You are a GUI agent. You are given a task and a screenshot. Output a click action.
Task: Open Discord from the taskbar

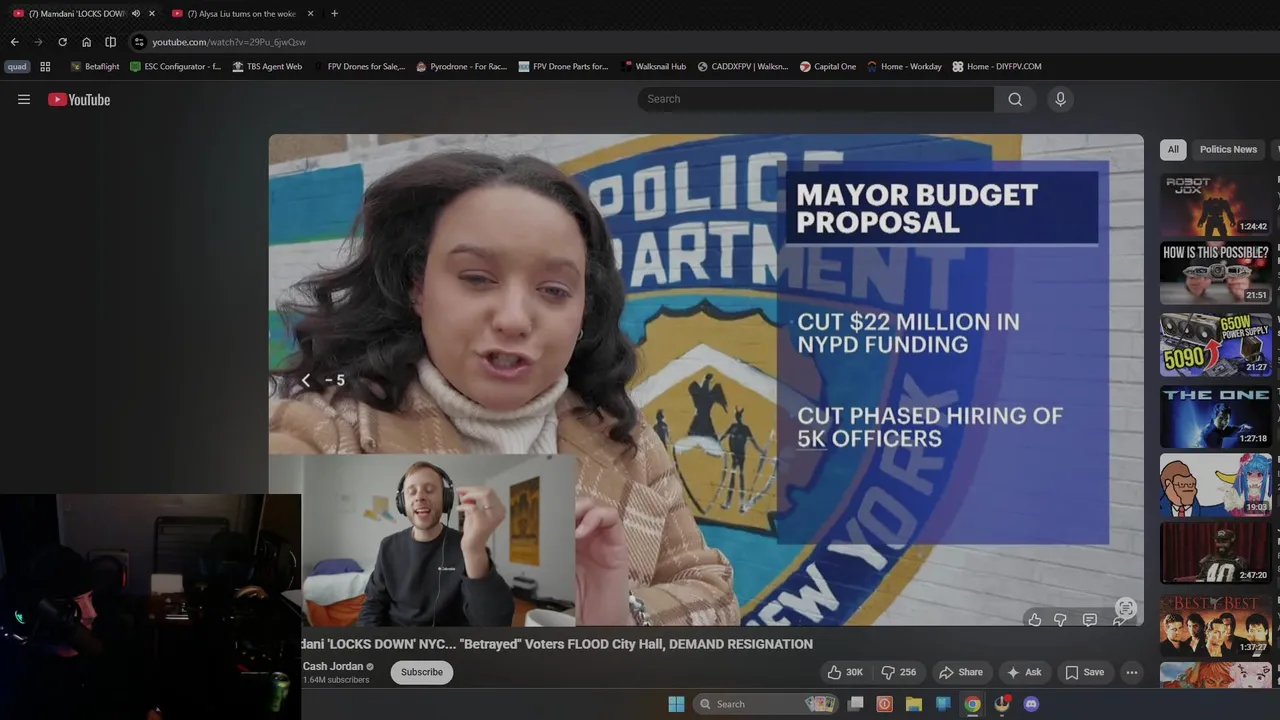[1031, 704]
